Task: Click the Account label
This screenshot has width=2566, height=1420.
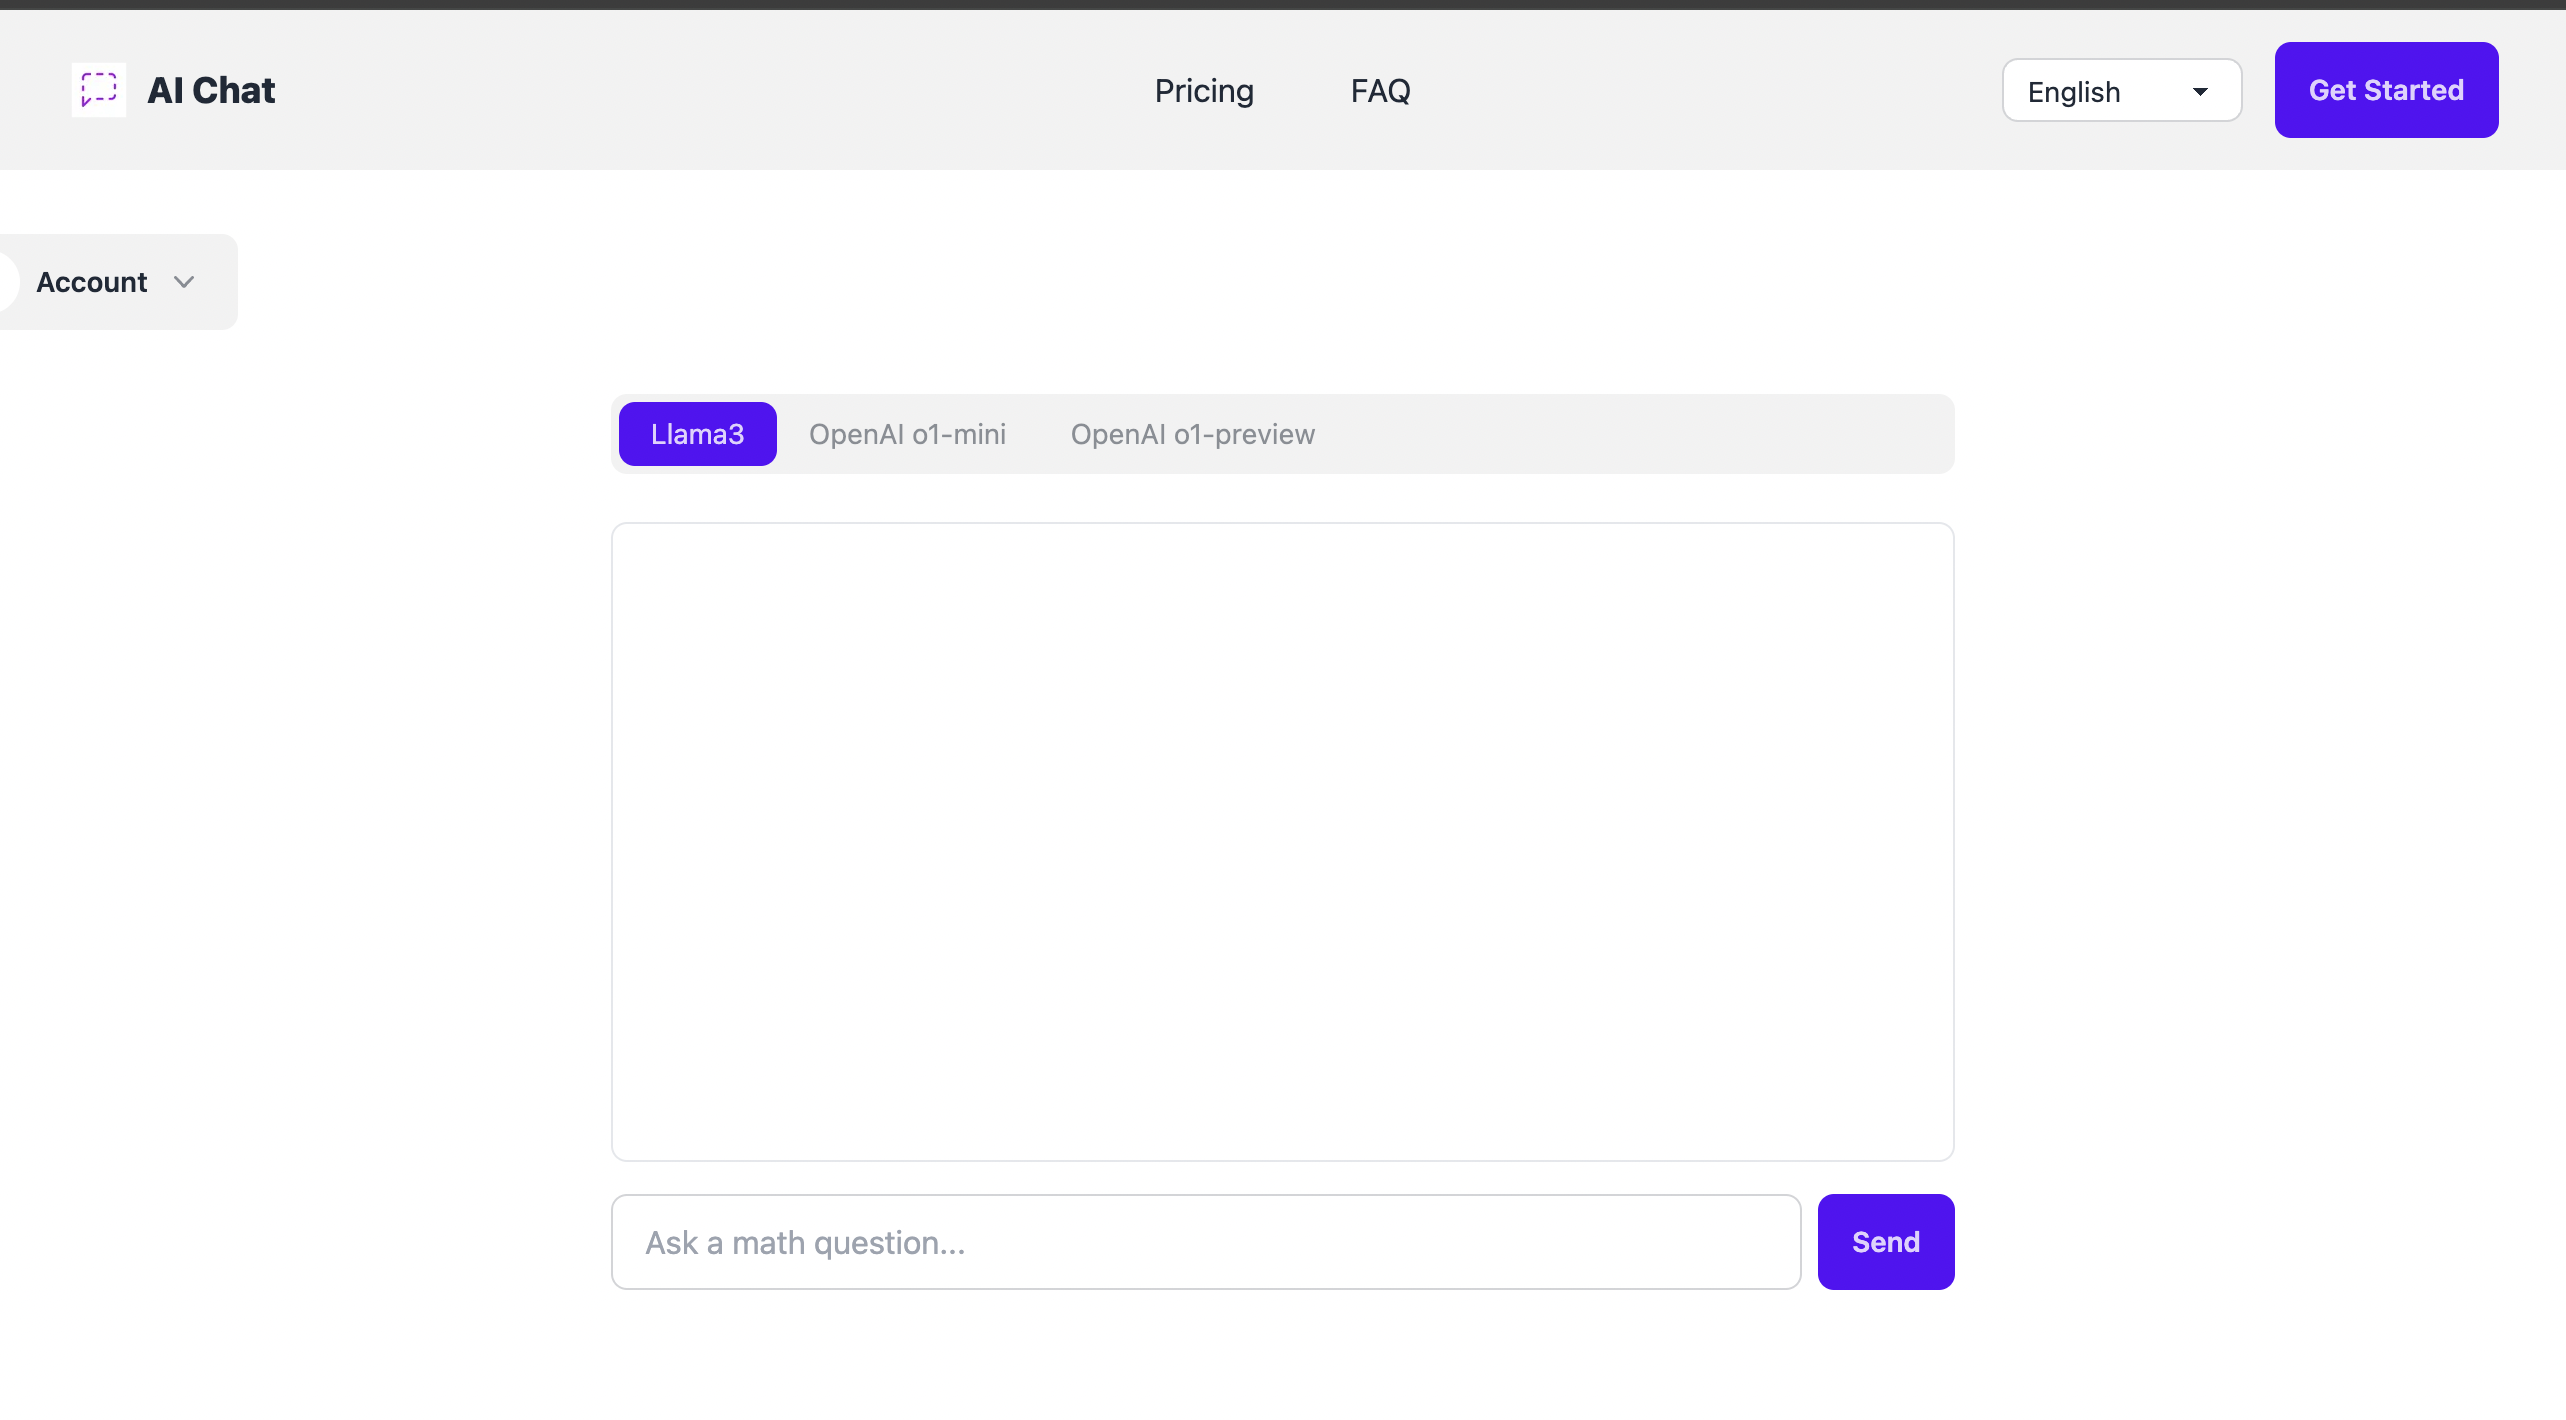Action: [x=91, y=282]
